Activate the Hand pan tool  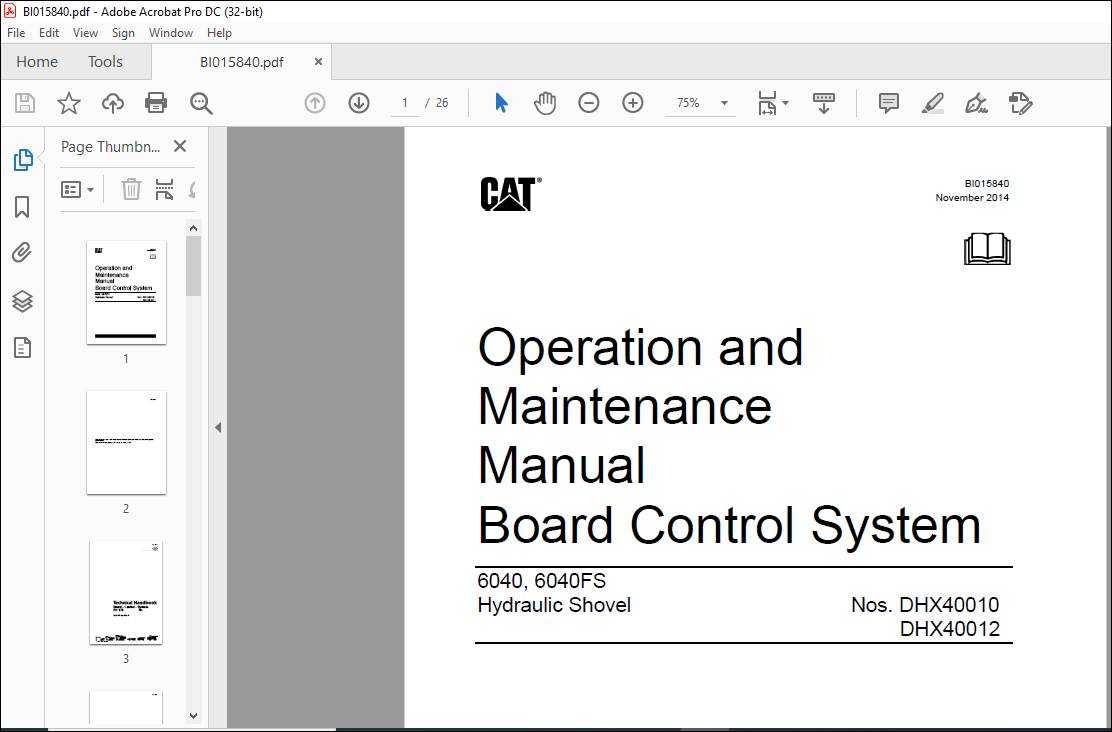[x=545, y=104]
